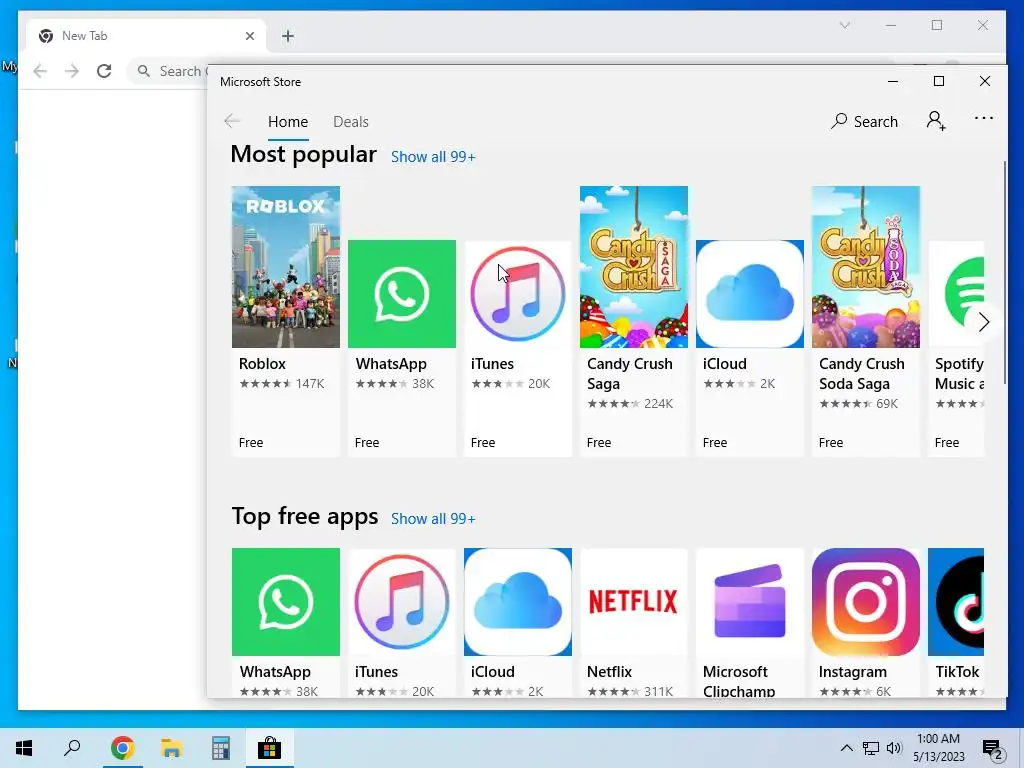Viewport: 1024px width, 768px height.
Task: Open the WhatsApp icon in Most popular
Action: 402,294
